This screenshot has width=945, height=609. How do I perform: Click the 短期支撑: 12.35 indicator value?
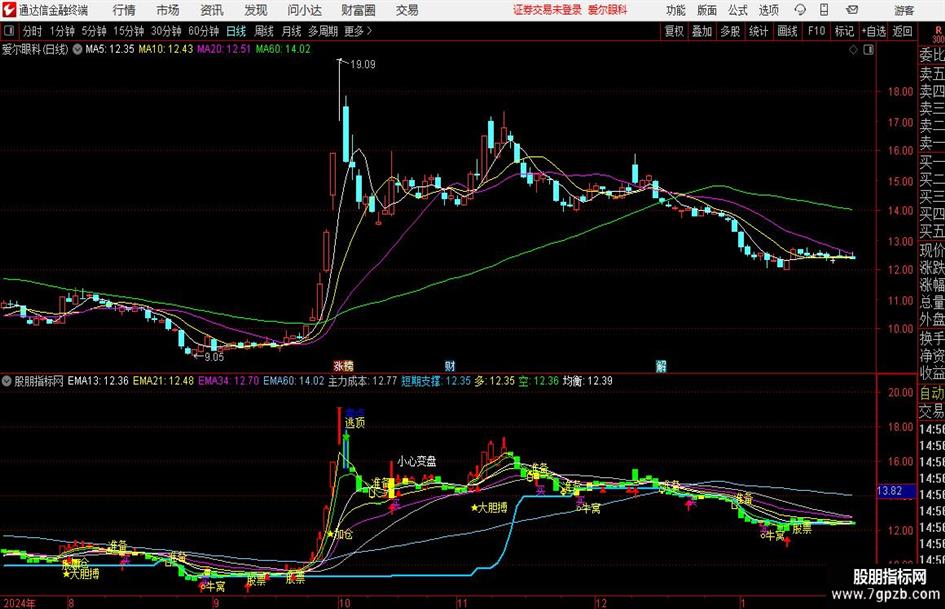(436, 381)
